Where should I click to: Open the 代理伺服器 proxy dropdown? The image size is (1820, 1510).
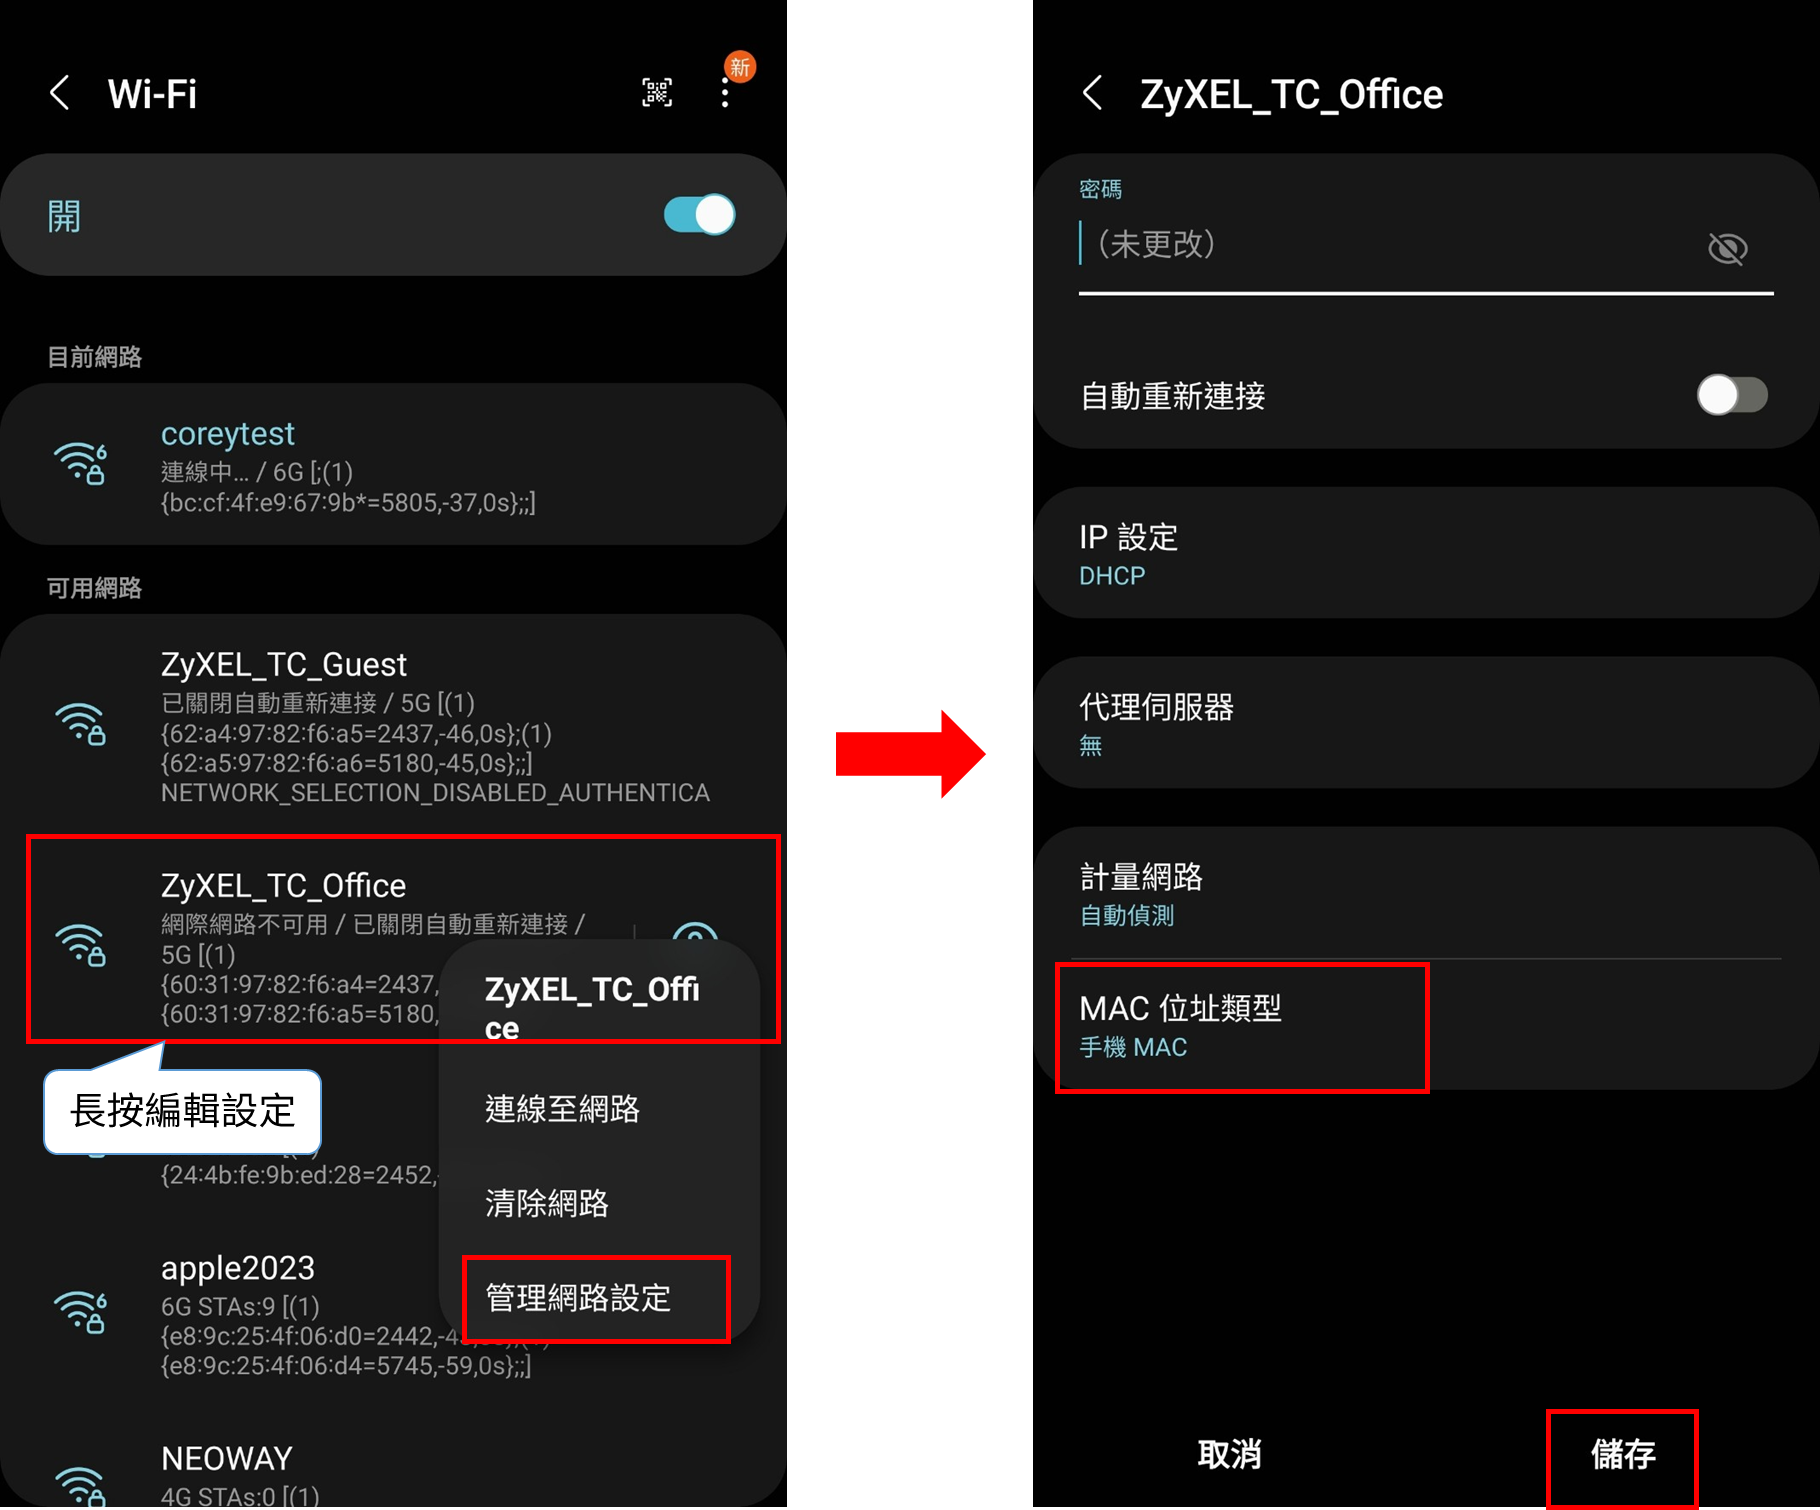tap(1426, 722)
